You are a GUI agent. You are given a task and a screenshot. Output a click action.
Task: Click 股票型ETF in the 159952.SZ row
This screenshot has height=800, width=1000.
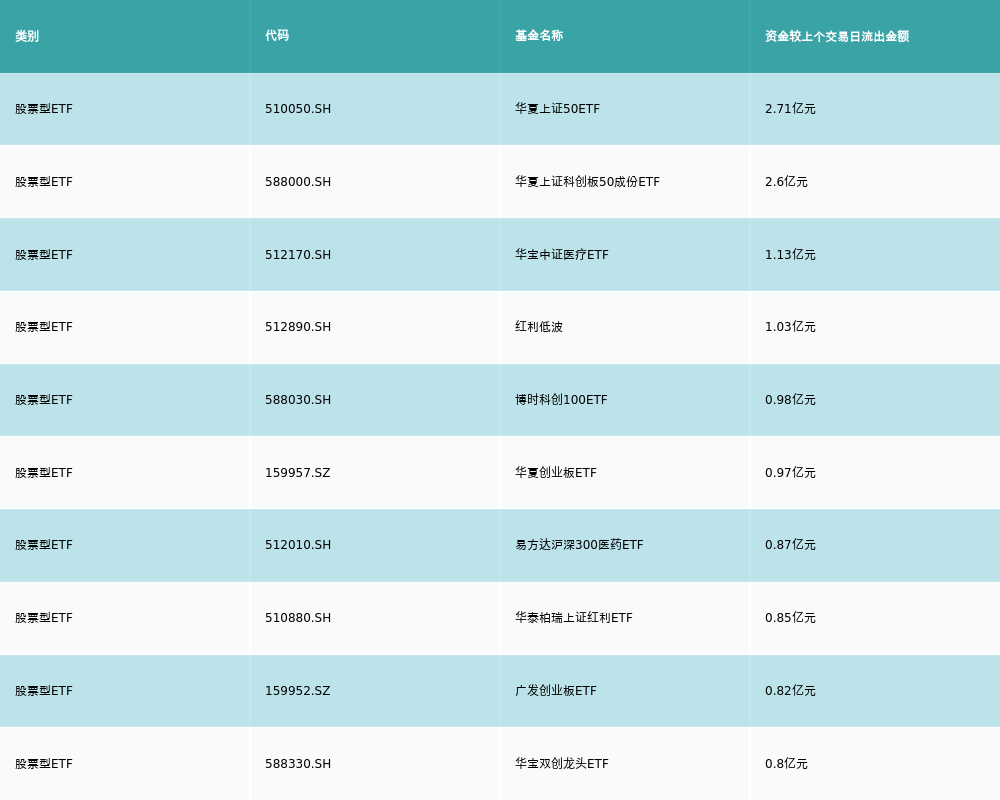[x=44, y=691]
